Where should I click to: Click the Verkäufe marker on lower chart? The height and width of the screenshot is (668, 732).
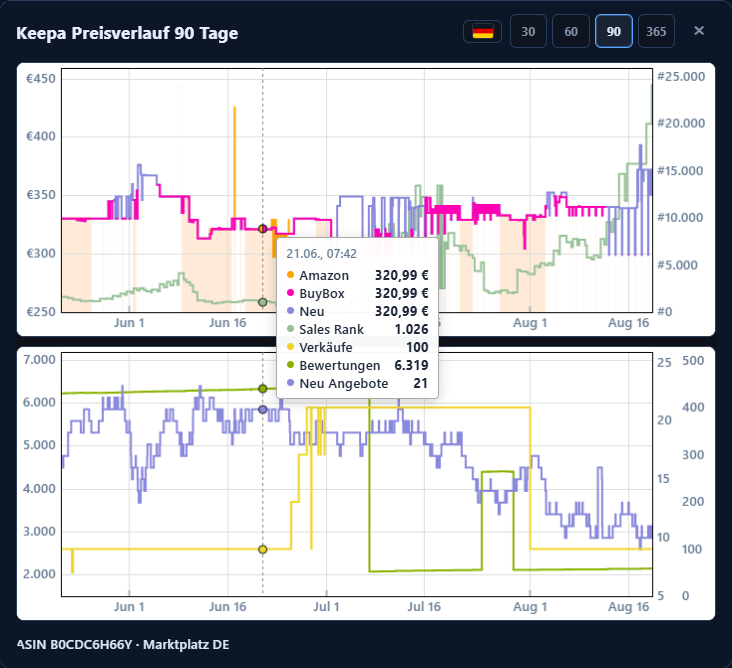point(262,549)
